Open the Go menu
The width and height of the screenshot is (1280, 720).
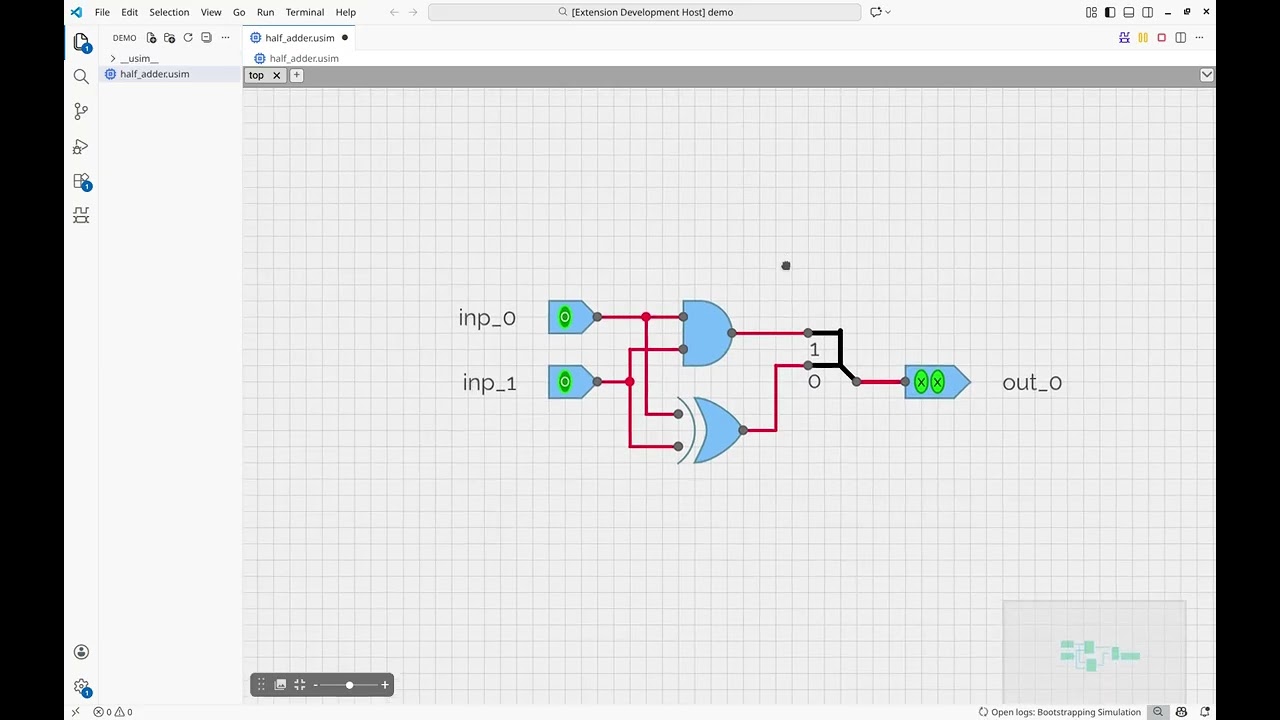[239, 12]
